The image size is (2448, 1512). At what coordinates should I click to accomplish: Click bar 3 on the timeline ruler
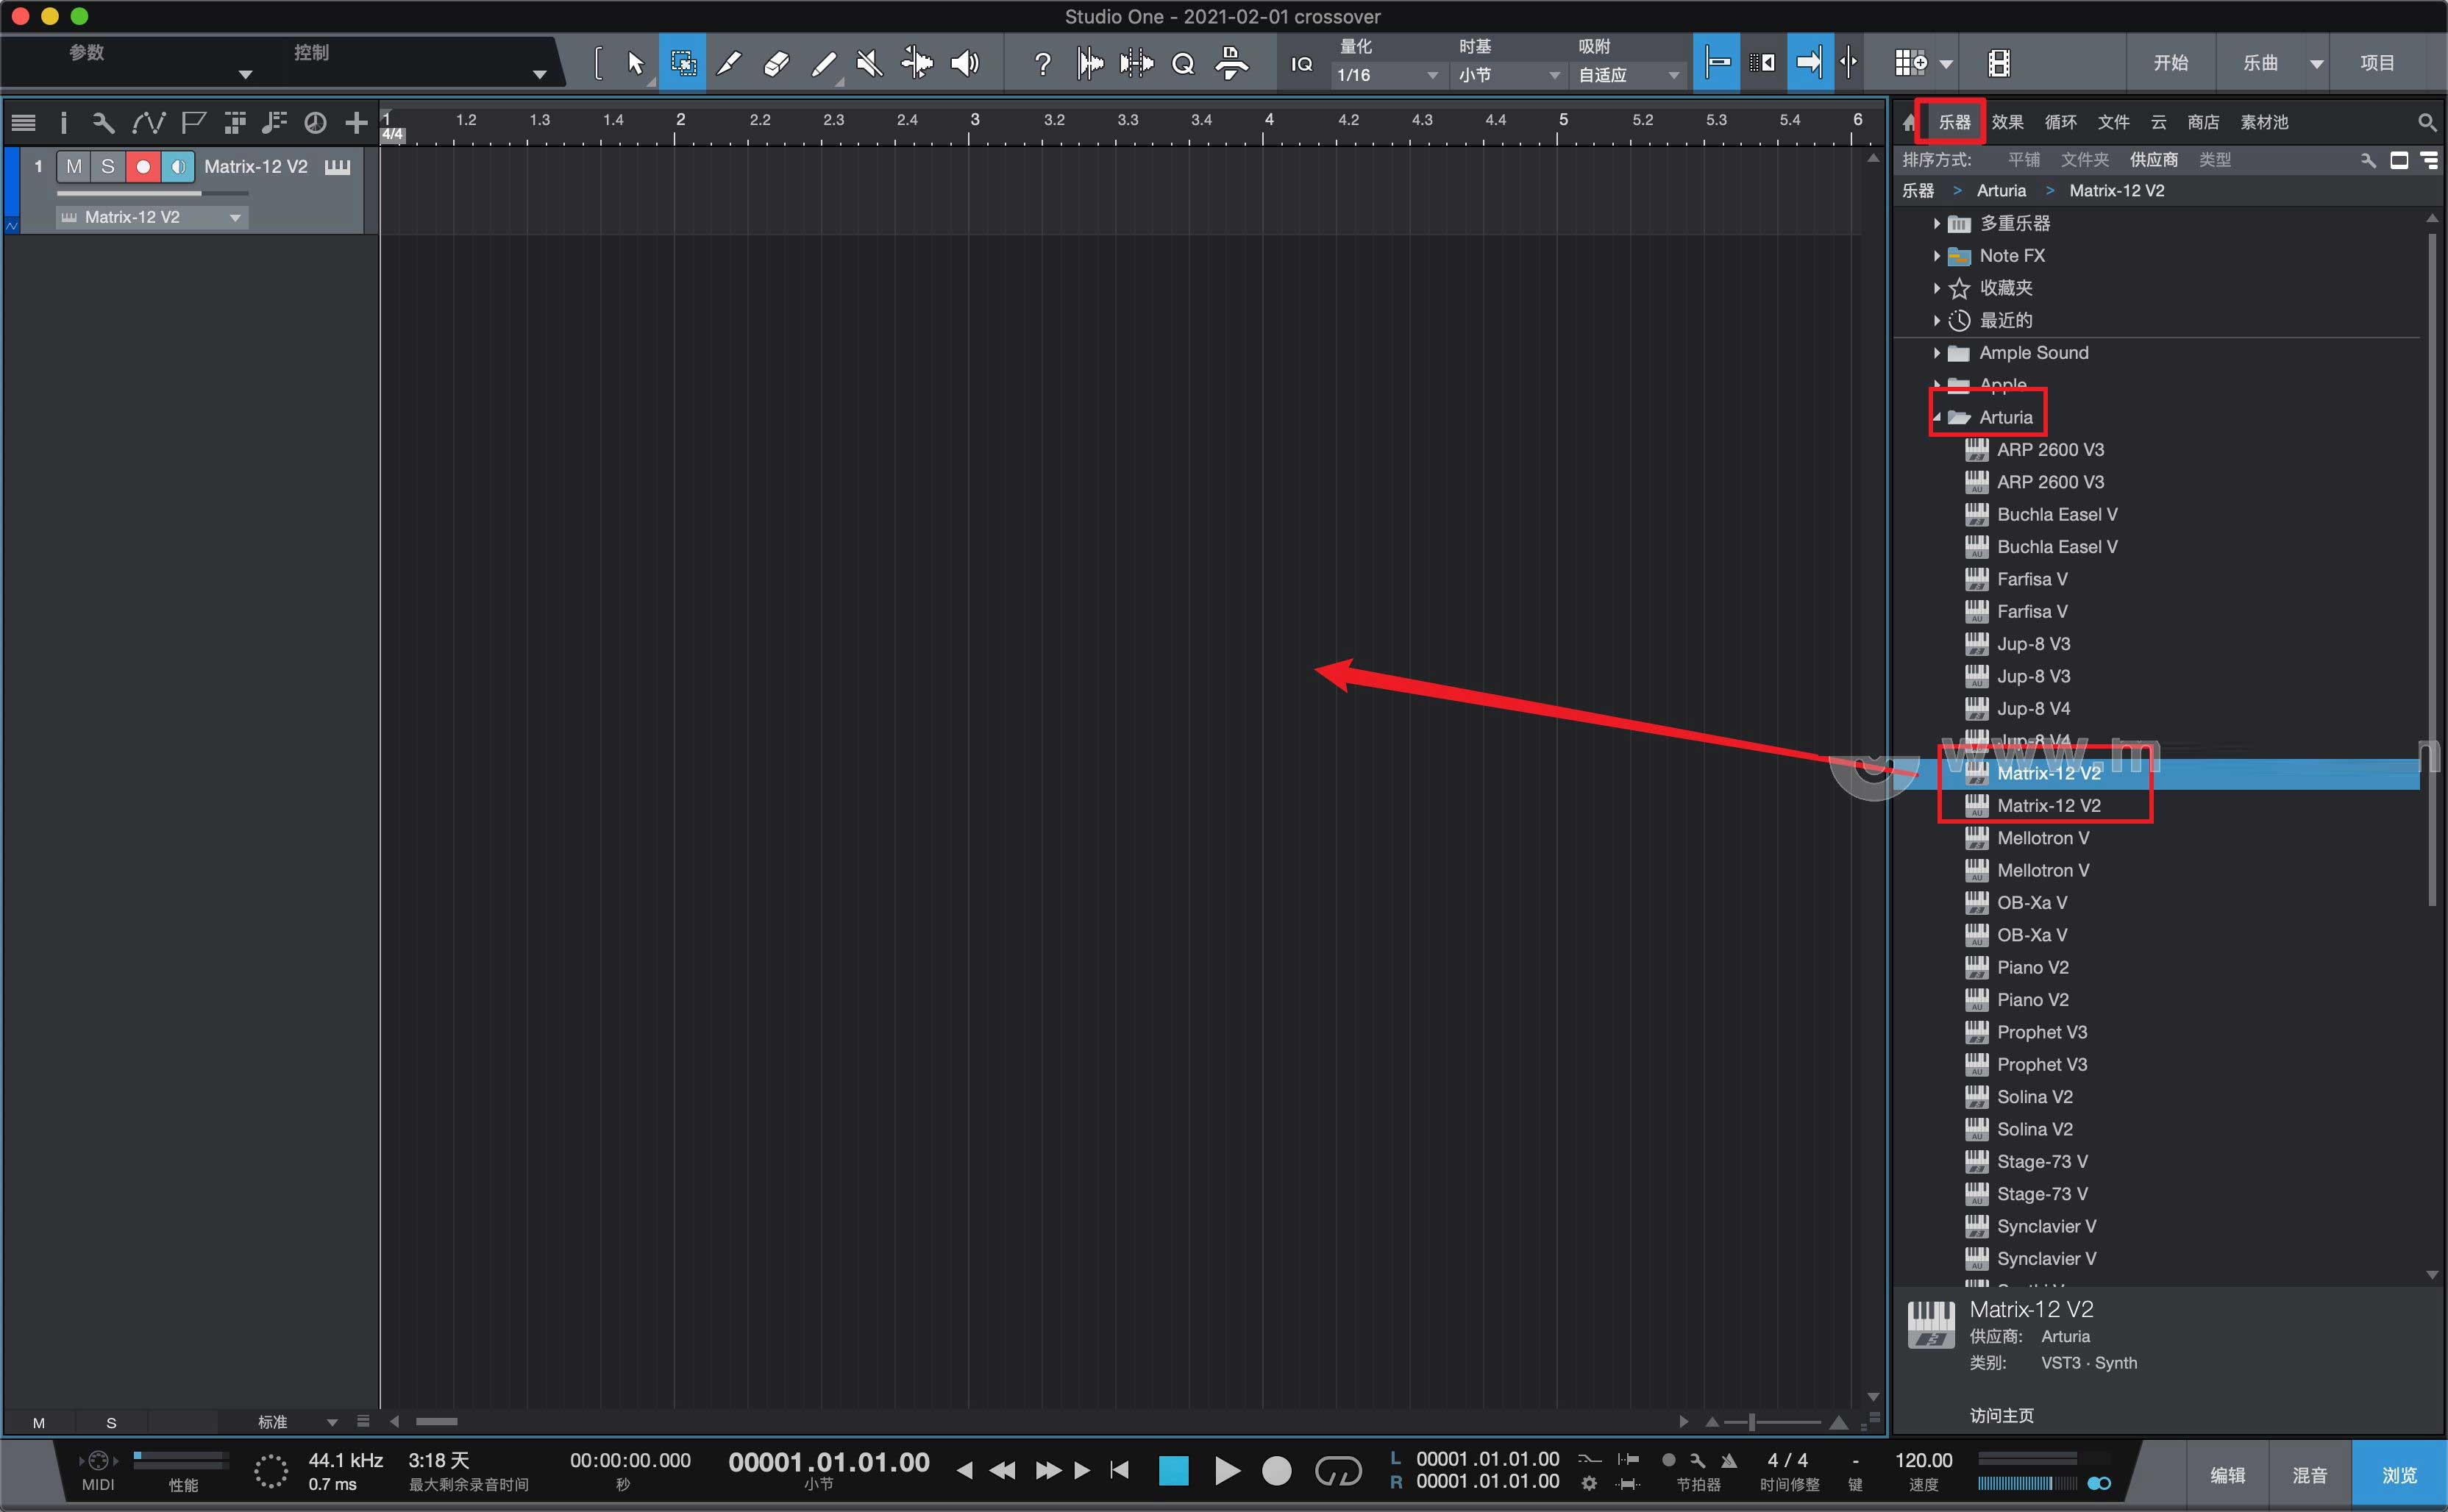point(974,120)
